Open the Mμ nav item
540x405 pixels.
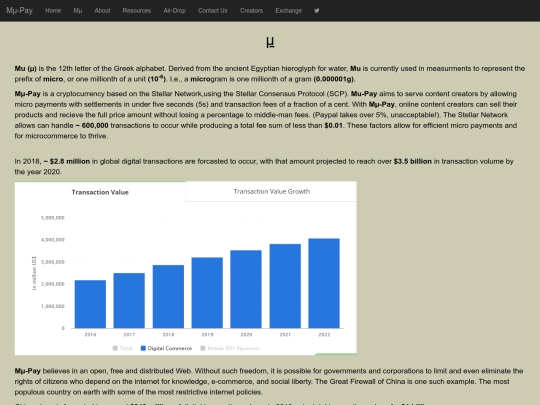(78, 11)
